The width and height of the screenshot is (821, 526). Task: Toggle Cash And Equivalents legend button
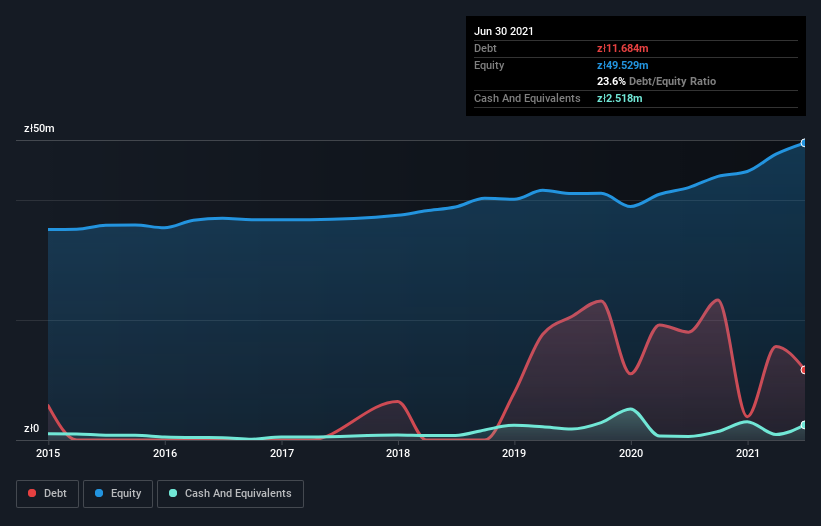point(230,494)
